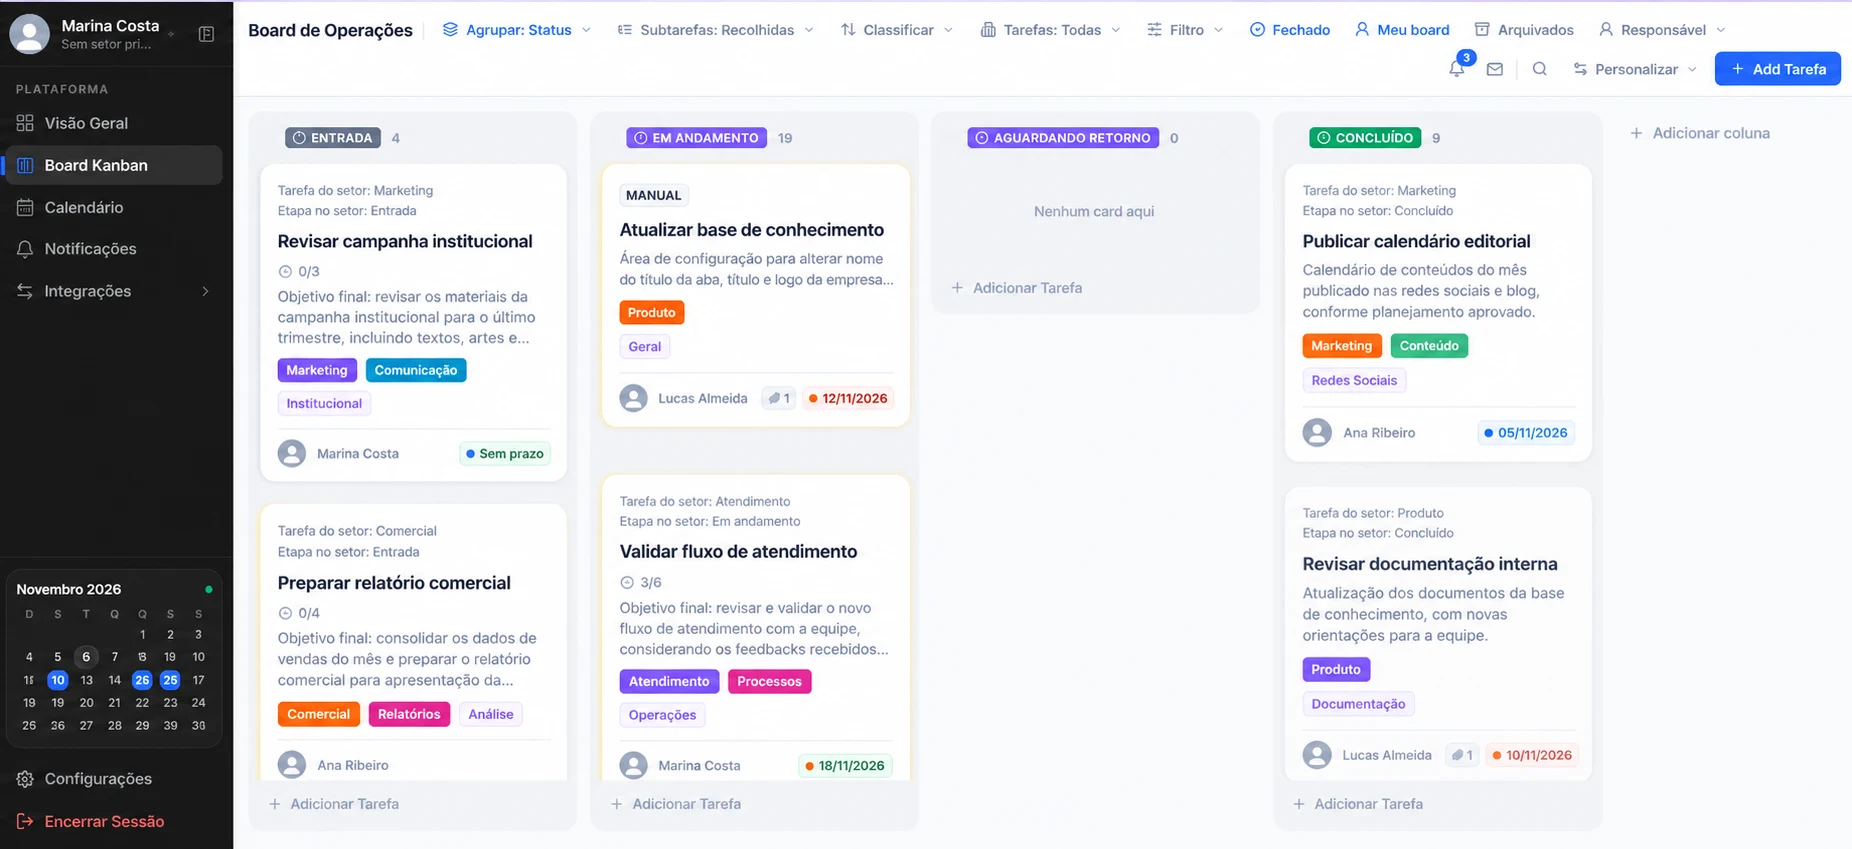Click plus icon in Adicionar coluna
The width and height of the screenshot is (1852, 849).
pyautogui.click(x=1636, y=133)
